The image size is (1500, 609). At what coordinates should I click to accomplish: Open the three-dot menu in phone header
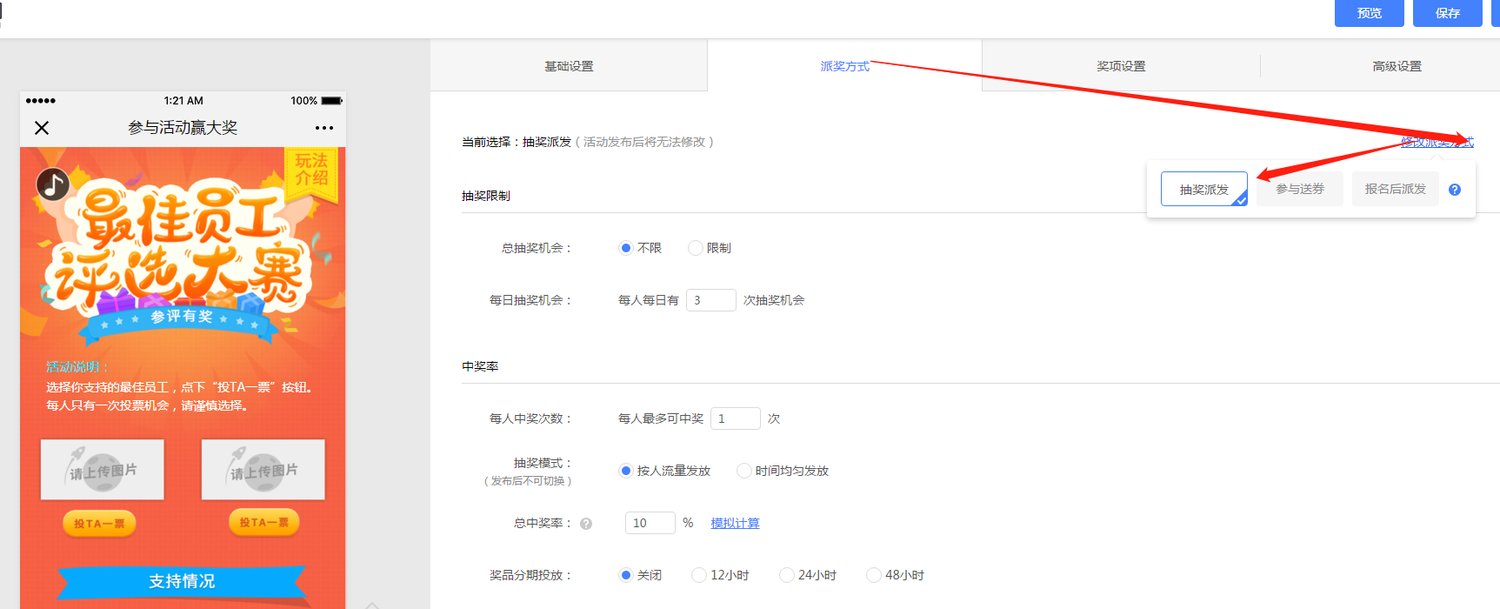323,128
